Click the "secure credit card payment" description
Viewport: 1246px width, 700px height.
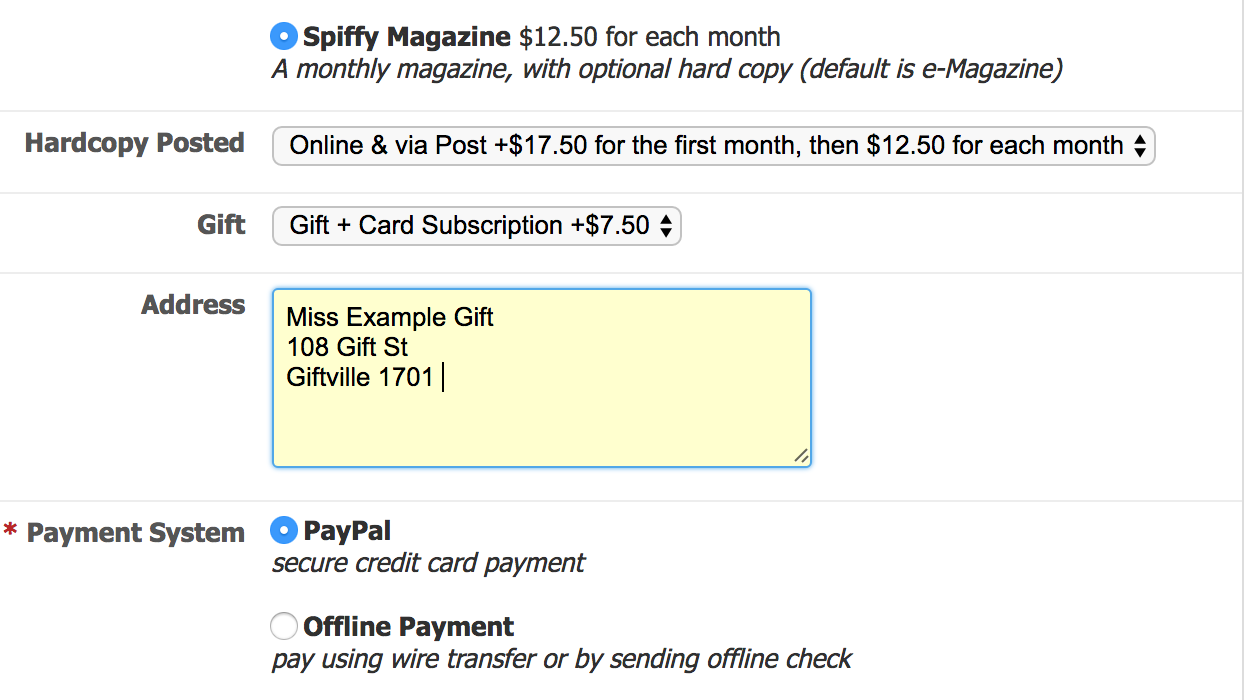pyautogui.click(x=428, y=563)
